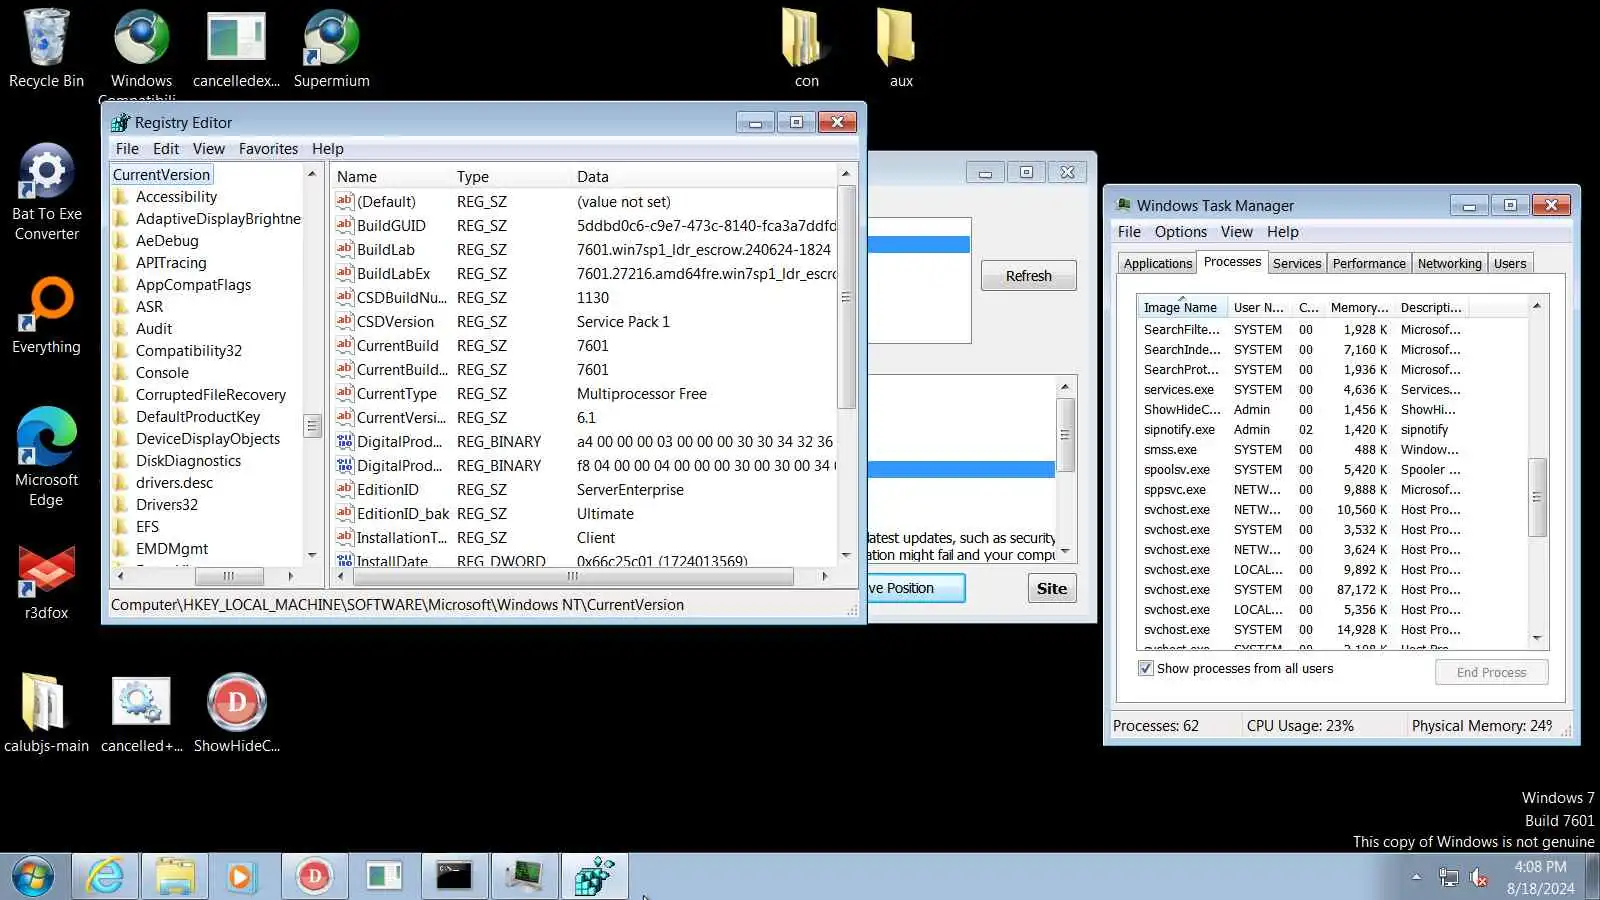This screenshot has height=900, width=1600.
Task: Click the Refresh button
Action: tap(1028, 276)
